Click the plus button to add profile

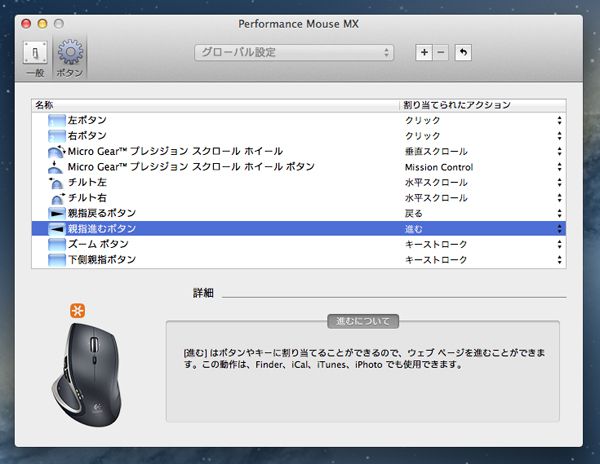pos(426,51)
